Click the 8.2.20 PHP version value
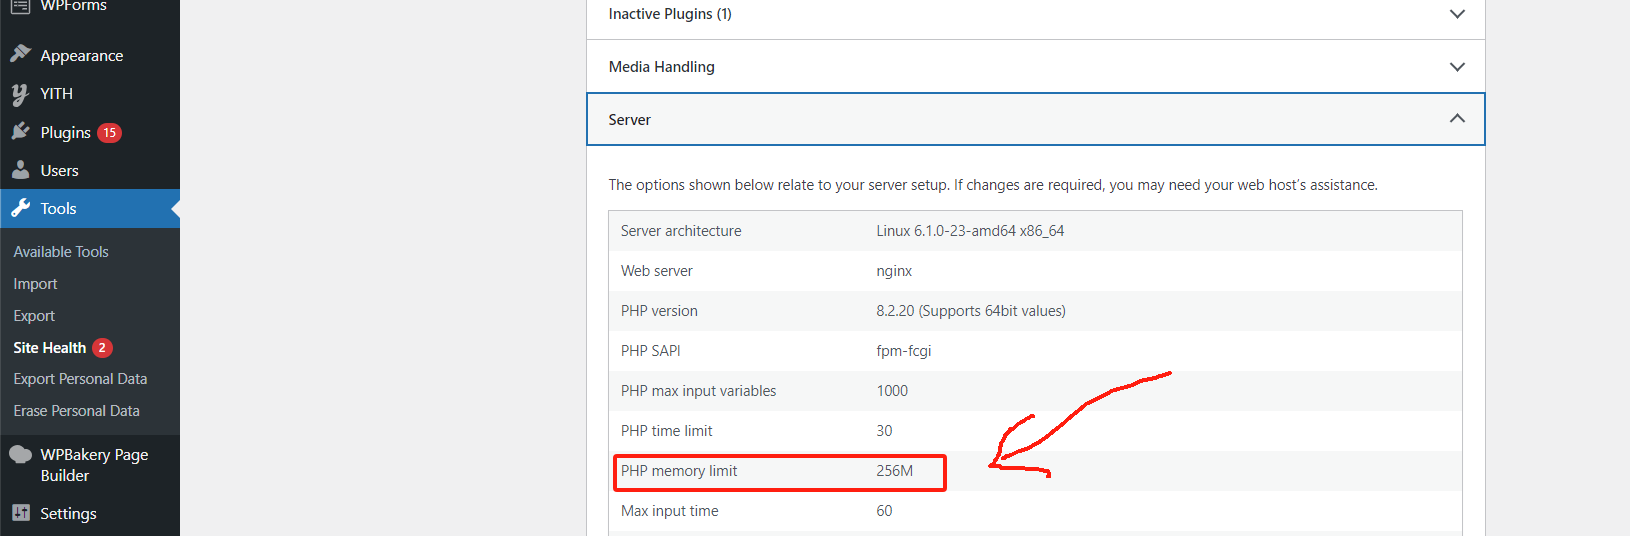Image resolution: width=1630 pixels, height=536 pixels. pos(971,311)
